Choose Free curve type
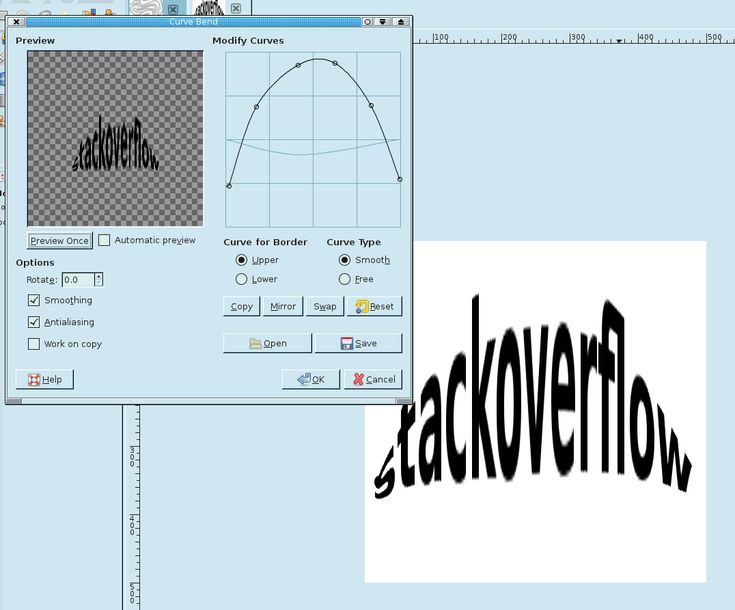The image size is (735, 610). tap(345, 279)
